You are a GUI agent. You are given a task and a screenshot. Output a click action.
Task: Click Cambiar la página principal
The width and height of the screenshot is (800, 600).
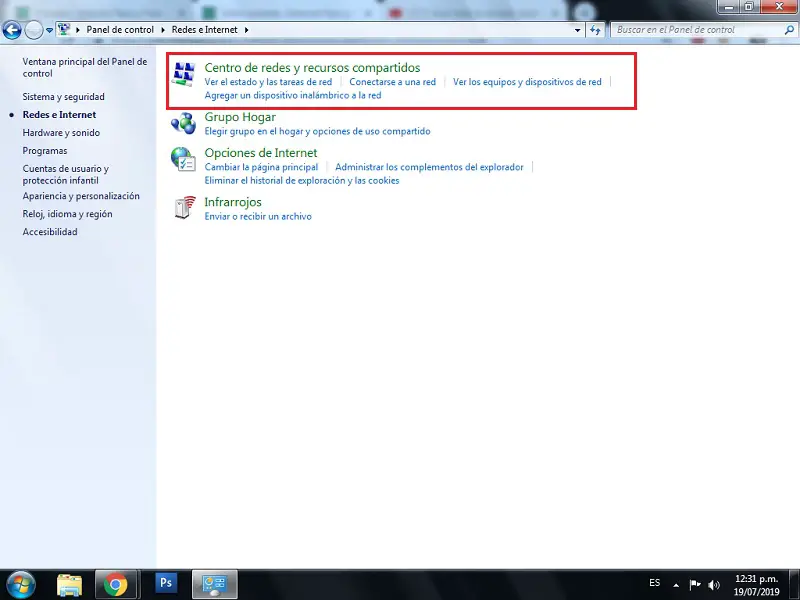(261, 167)
